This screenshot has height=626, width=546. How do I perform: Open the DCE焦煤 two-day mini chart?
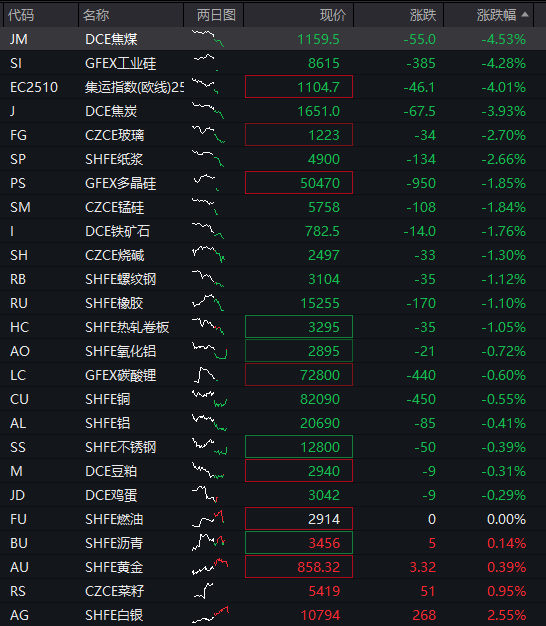pos(208,39)
